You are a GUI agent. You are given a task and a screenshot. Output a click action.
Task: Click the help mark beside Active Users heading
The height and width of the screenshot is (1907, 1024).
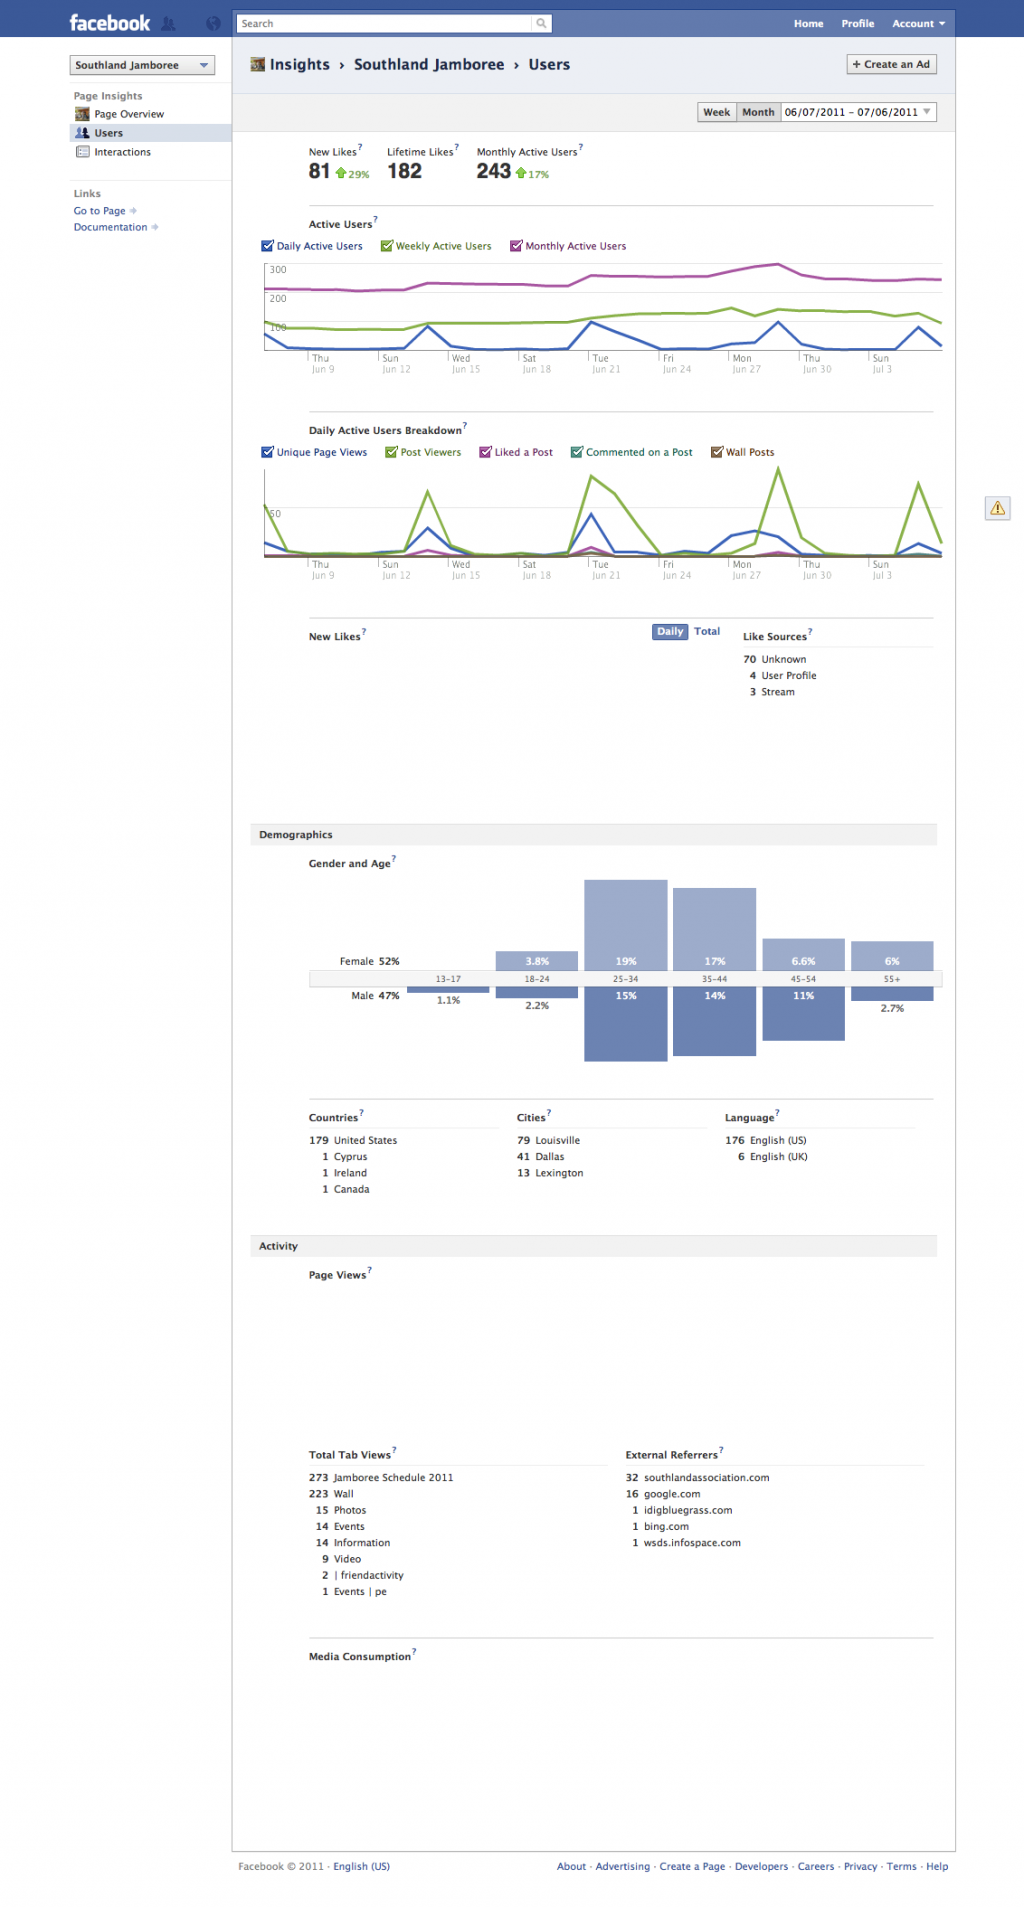(x=375, y=219)
